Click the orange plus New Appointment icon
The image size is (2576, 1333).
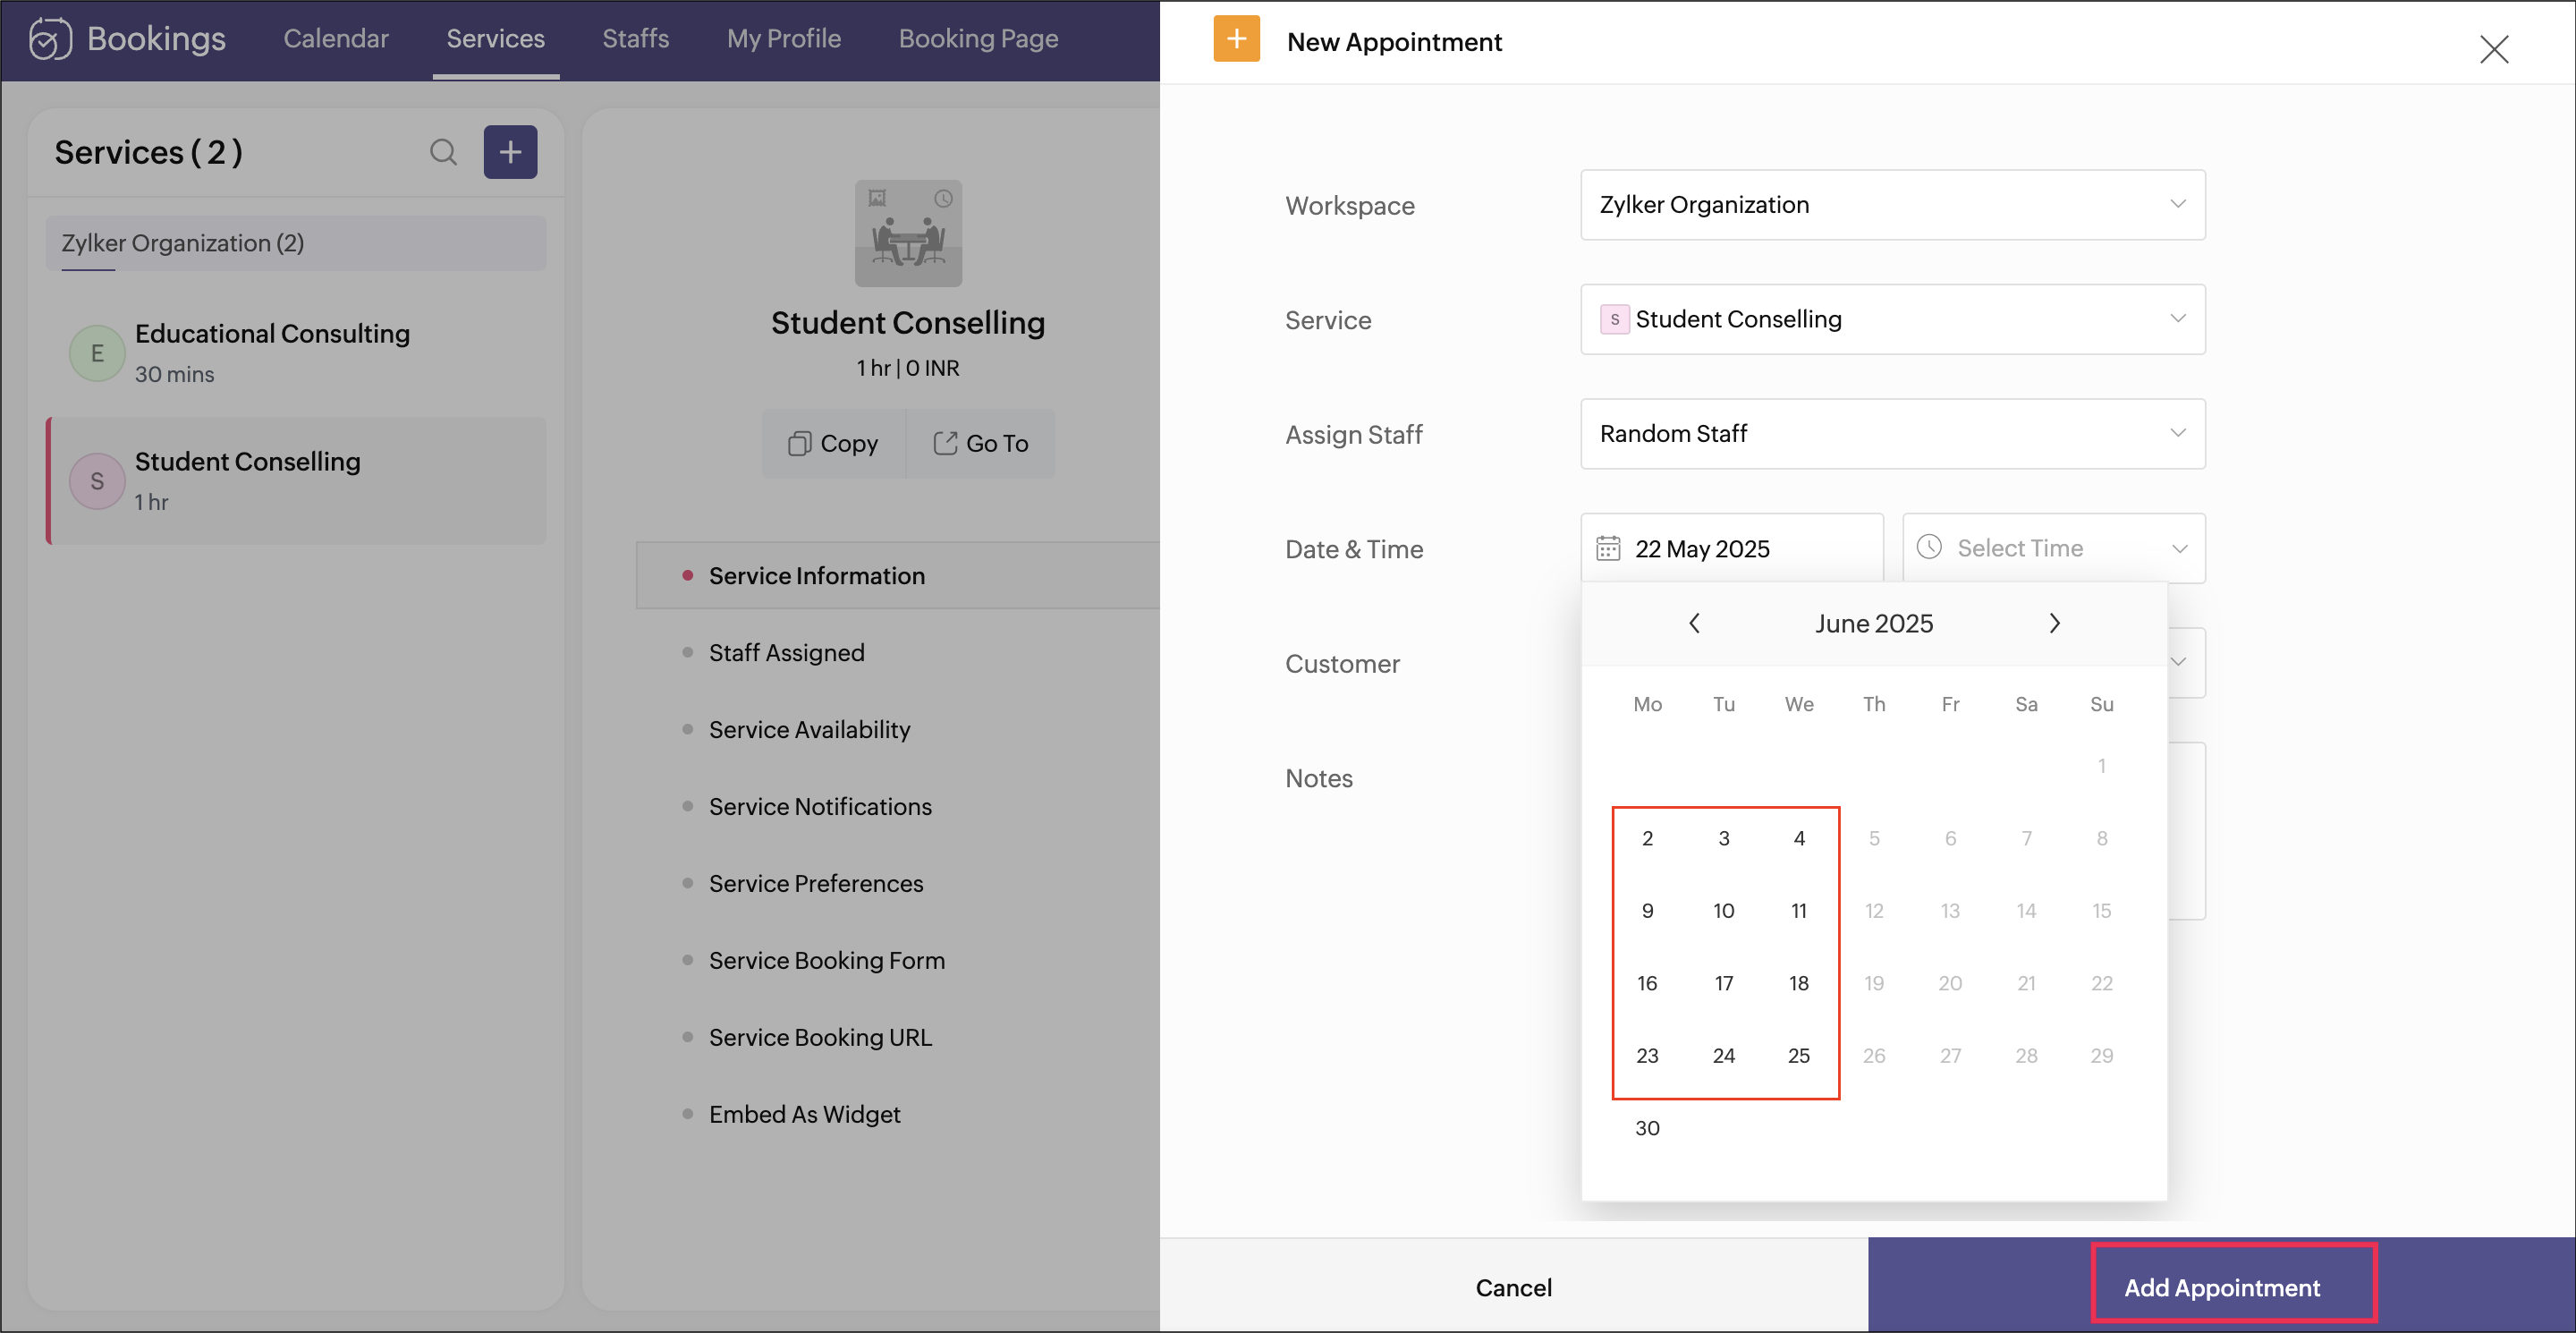[x=1236, y=39]
